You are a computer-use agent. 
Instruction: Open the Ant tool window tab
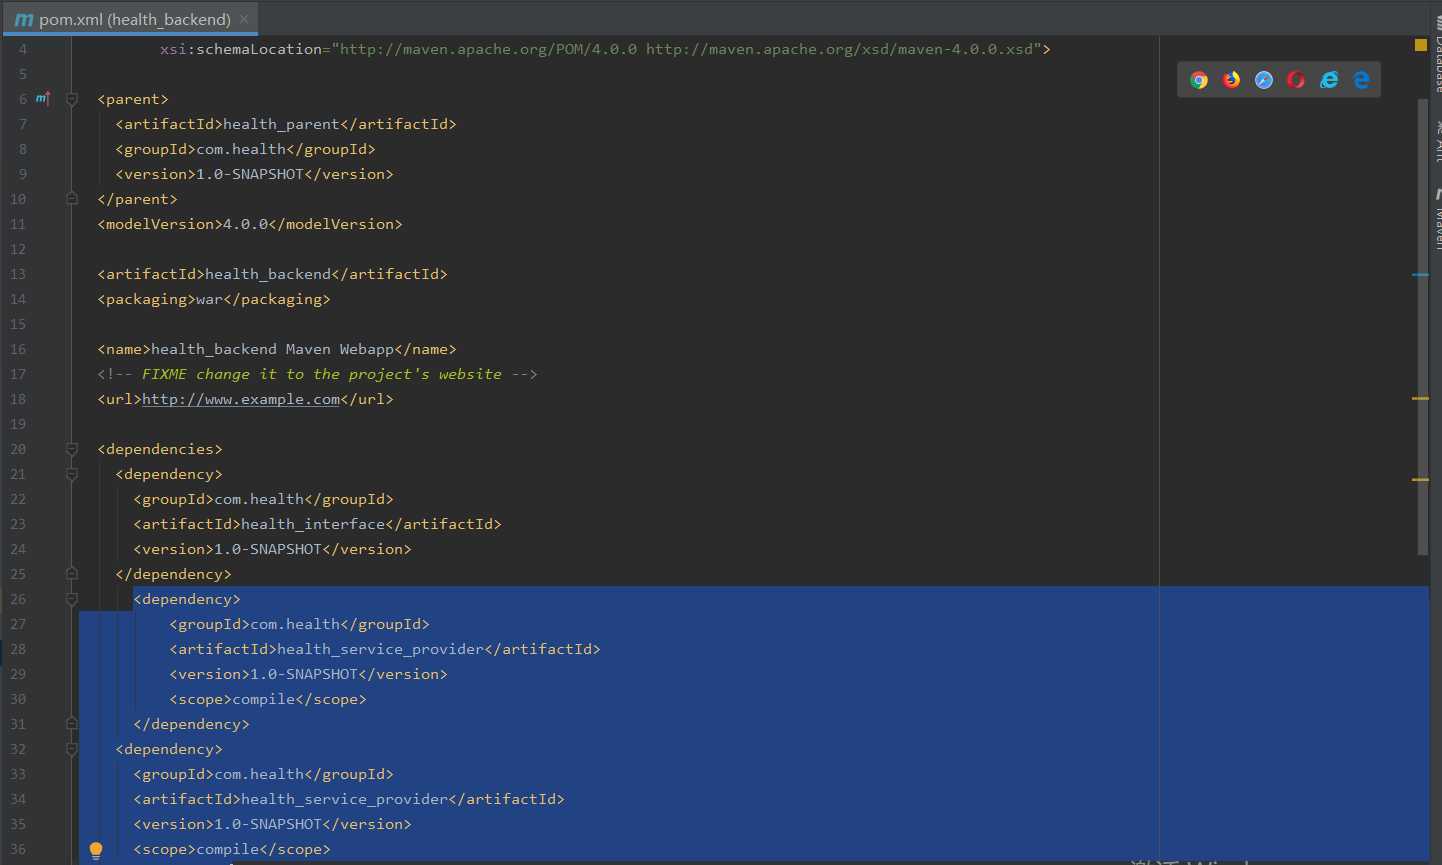(x=1437, y=141)
